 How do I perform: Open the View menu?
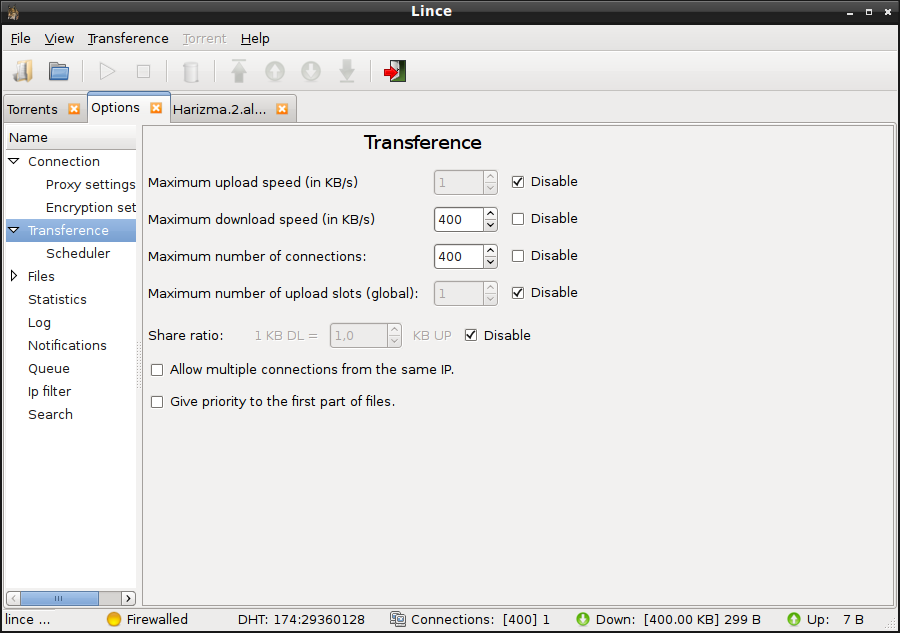59,38
